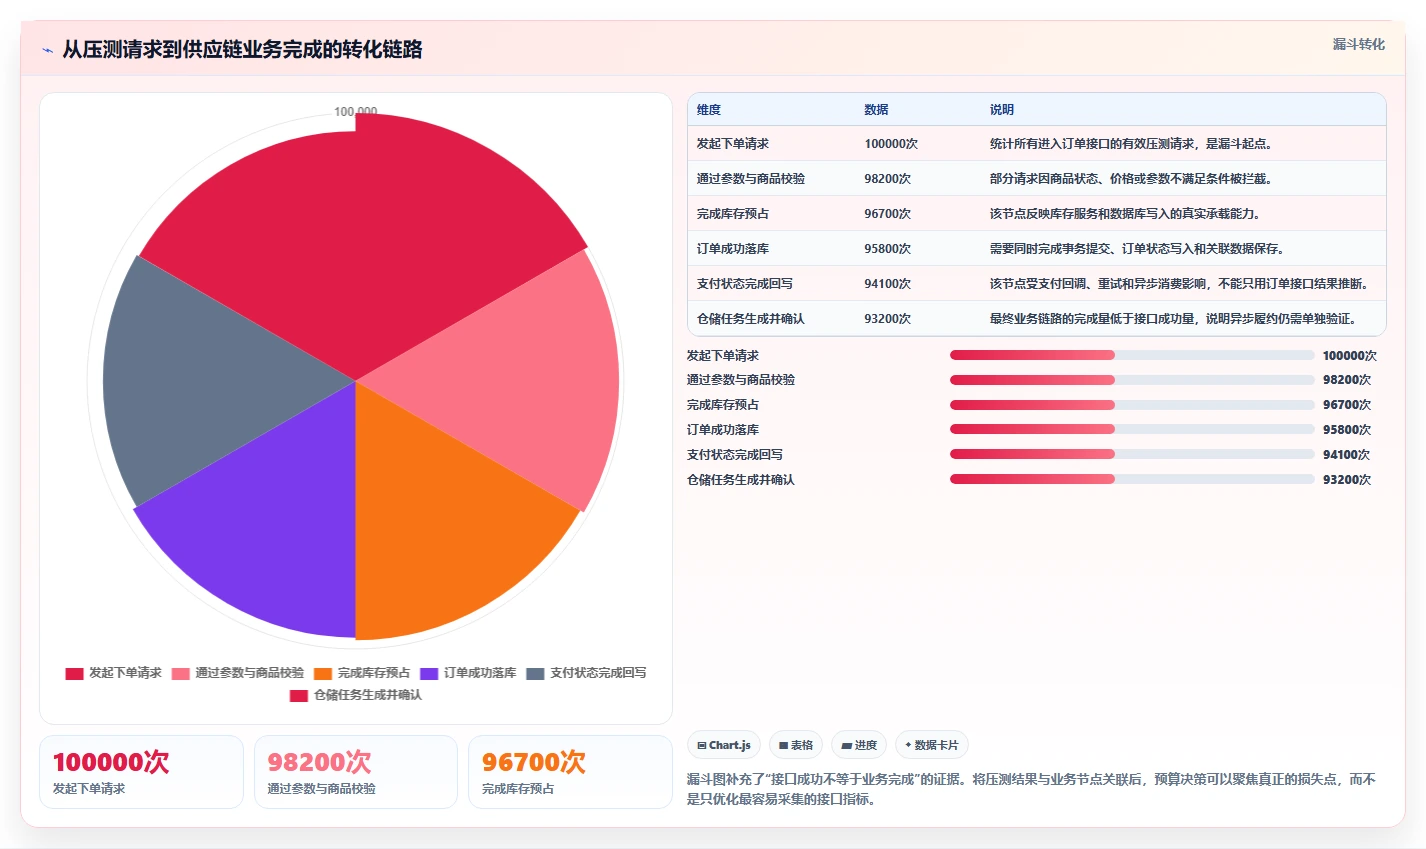This screenshot has width=1426, height=849.
Task: Click the Chart.js chip
Action: 724,745
